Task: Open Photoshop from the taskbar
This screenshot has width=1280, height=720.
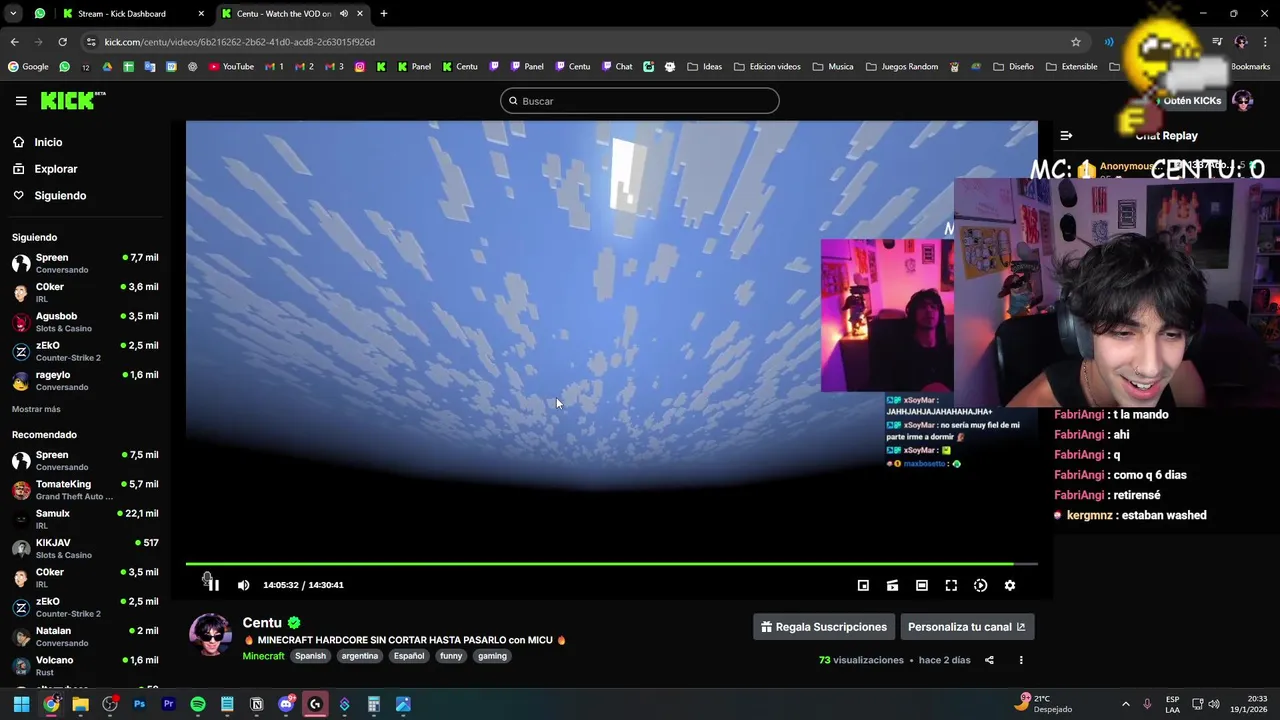Action: (139, 704)
